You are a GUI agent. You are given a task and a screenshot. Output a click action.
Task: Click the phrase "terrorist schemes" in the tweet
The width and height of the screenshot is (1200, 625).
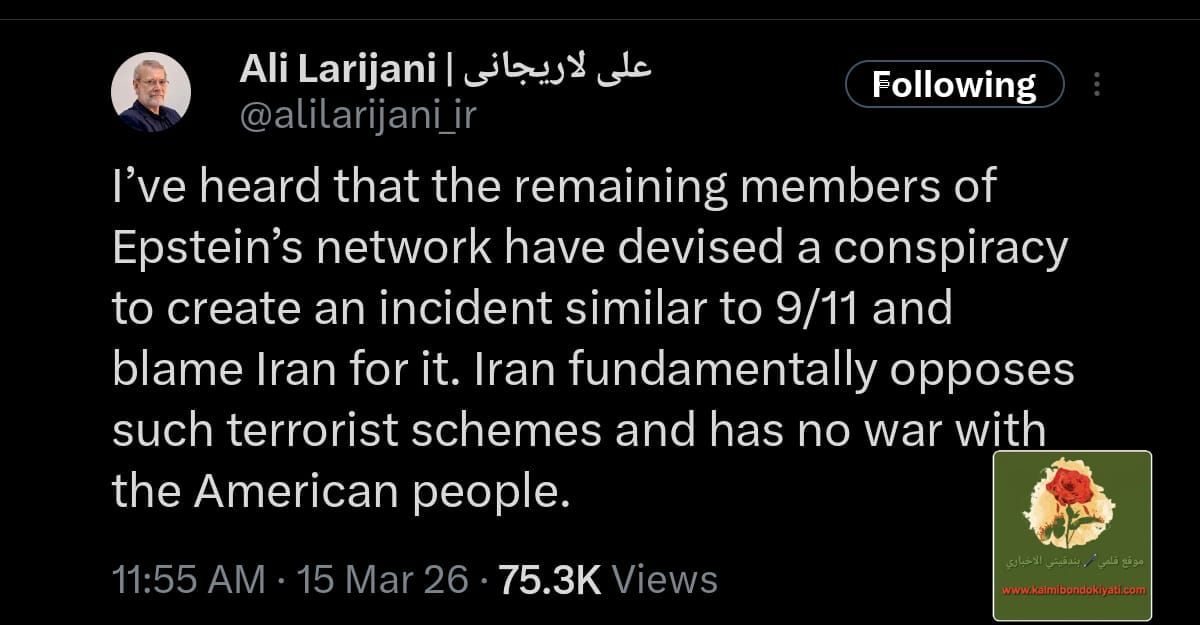416,431
